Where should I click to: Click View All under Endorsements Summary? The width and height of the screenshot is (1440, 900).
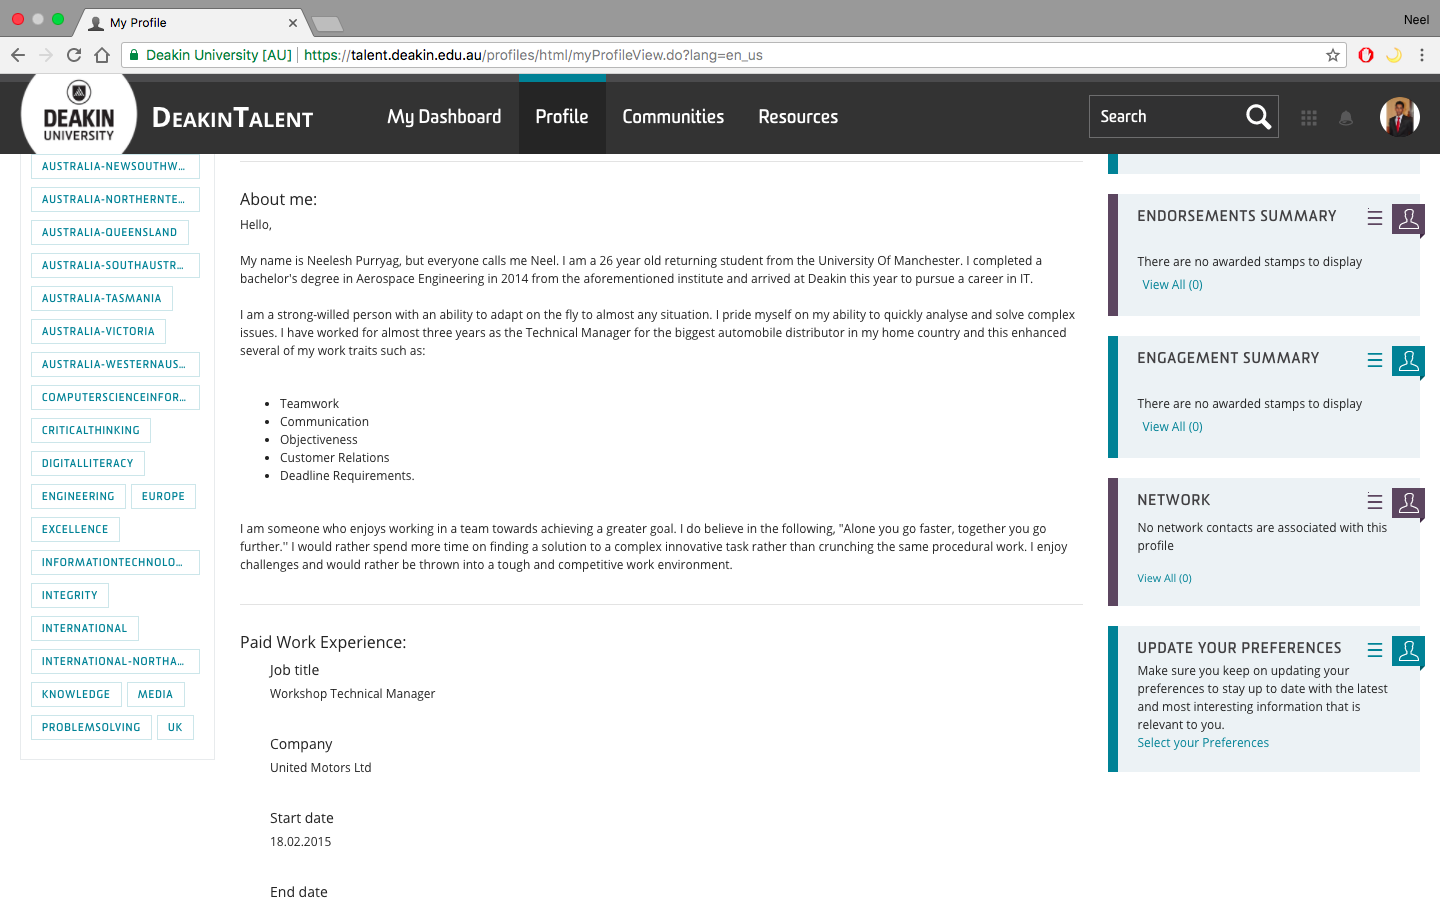point(1172,285)
